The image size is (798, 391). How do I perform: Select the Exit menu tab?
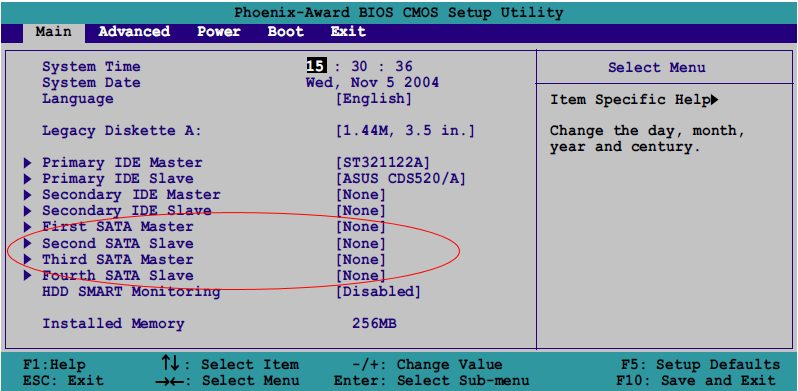pos(348,32)
